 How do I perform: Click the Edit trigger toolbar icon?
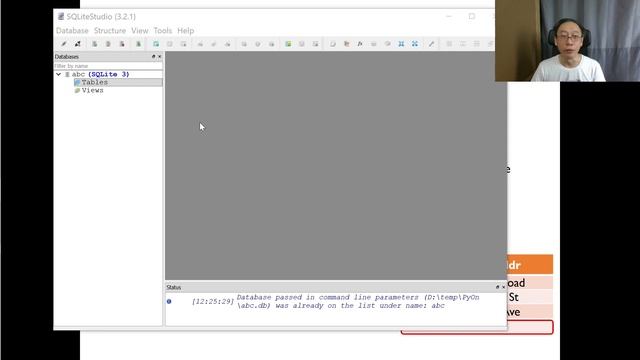tap(258, 44)
